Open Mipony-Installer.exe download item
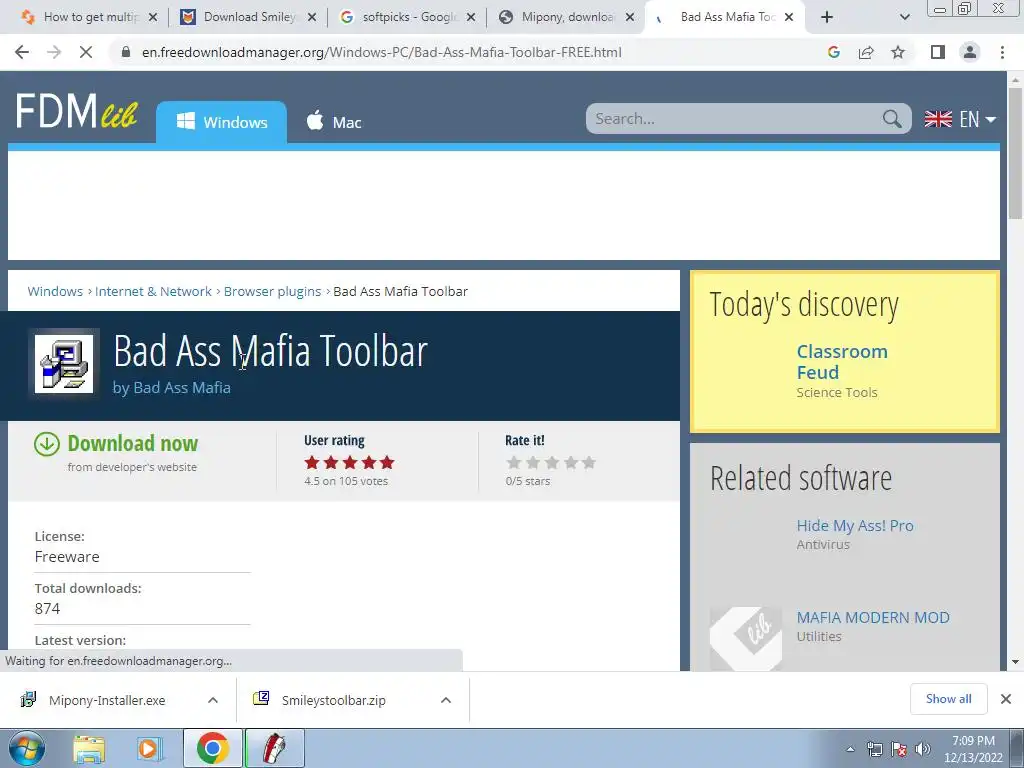 click(x=107, y=700)
